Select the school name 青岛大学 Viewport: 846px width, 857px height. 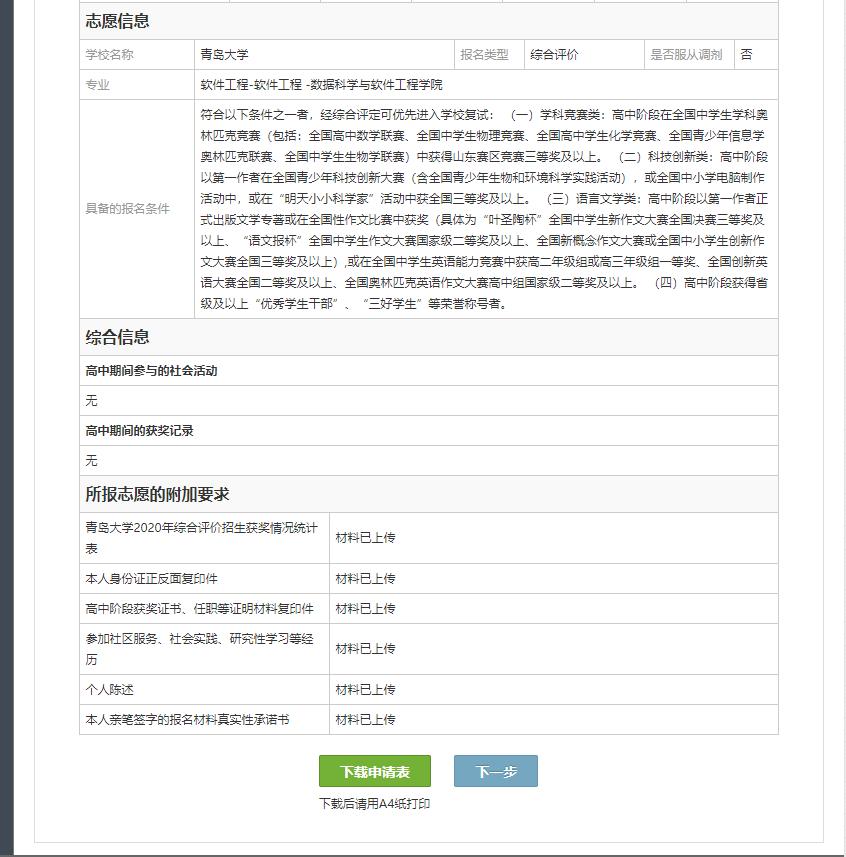pos(224,55)
